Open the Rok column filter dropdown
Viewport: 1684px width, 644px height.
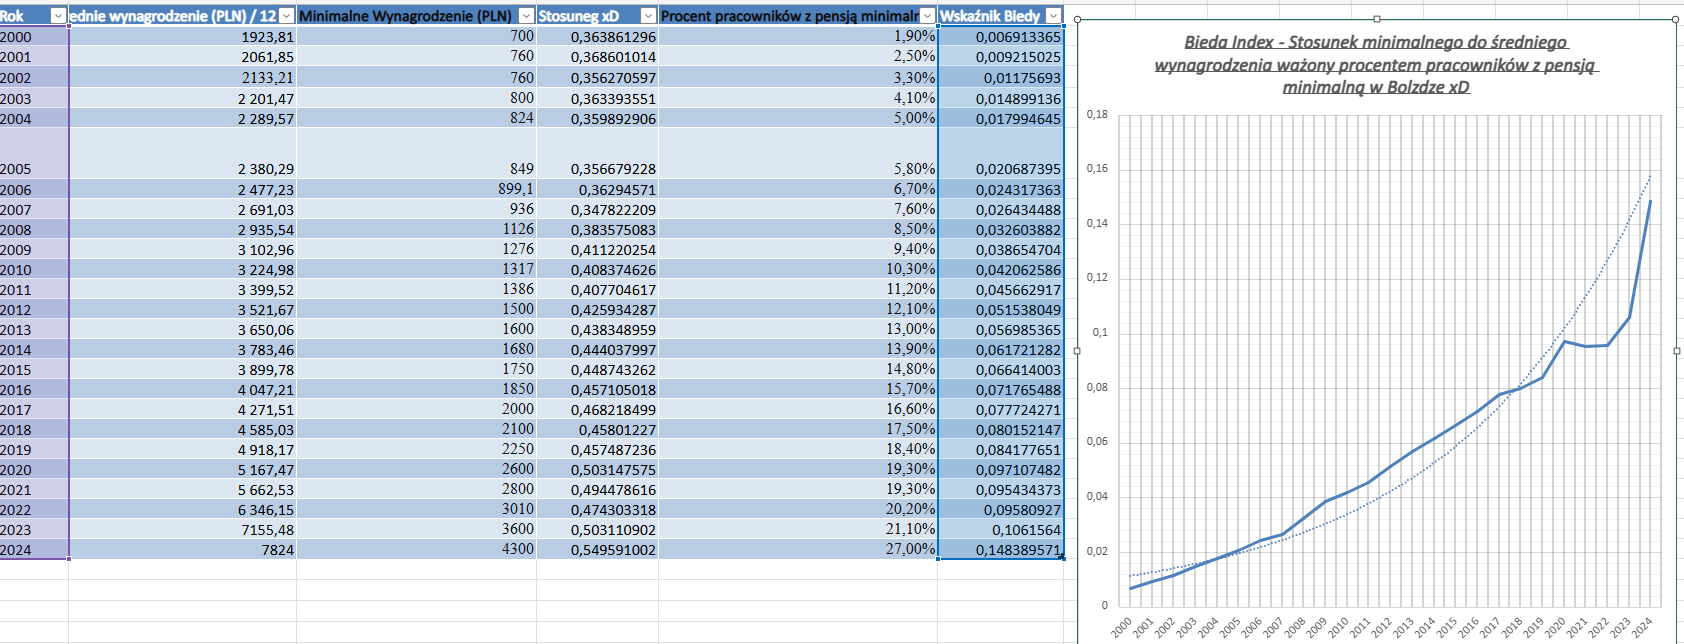click(58, 16)
